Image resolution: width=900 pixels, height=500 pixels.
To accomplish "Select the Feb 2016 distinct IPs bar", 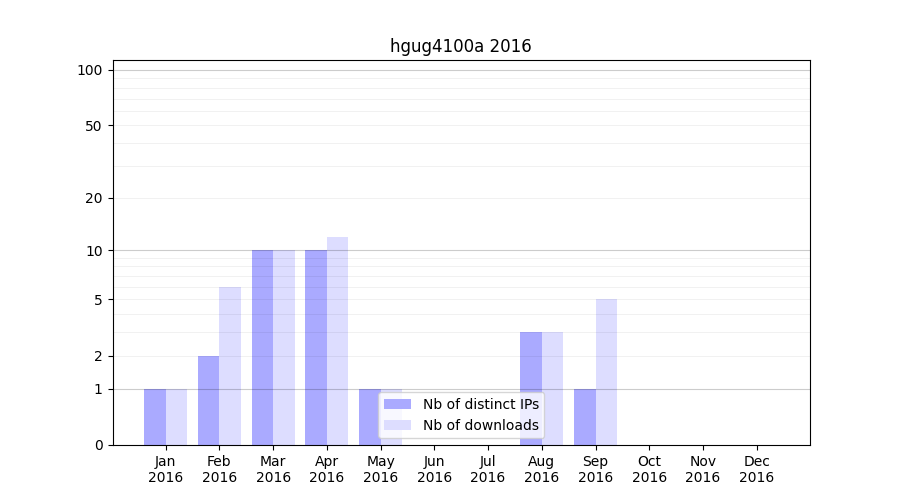I will (x=208, y=400).
